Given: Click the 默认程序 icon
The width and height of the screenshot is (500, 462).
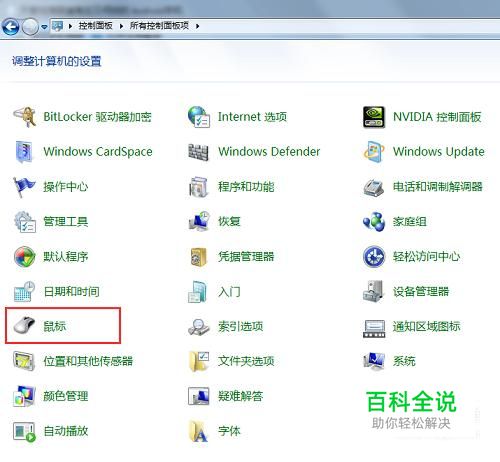Looking at the screenshot, I should click(24, 257).
